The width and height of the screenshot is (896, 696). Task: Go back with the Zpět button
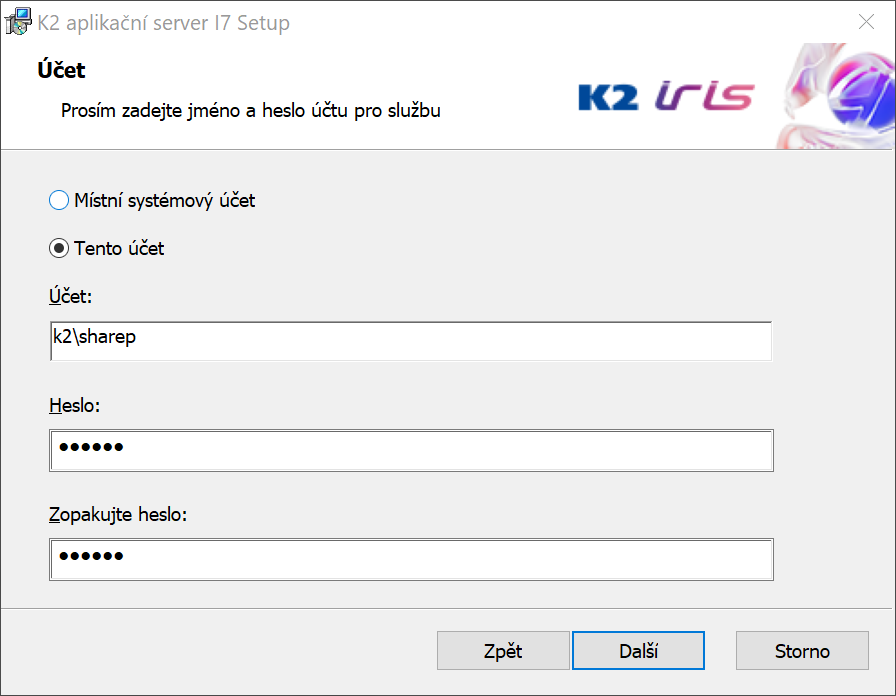coord(503,651)
